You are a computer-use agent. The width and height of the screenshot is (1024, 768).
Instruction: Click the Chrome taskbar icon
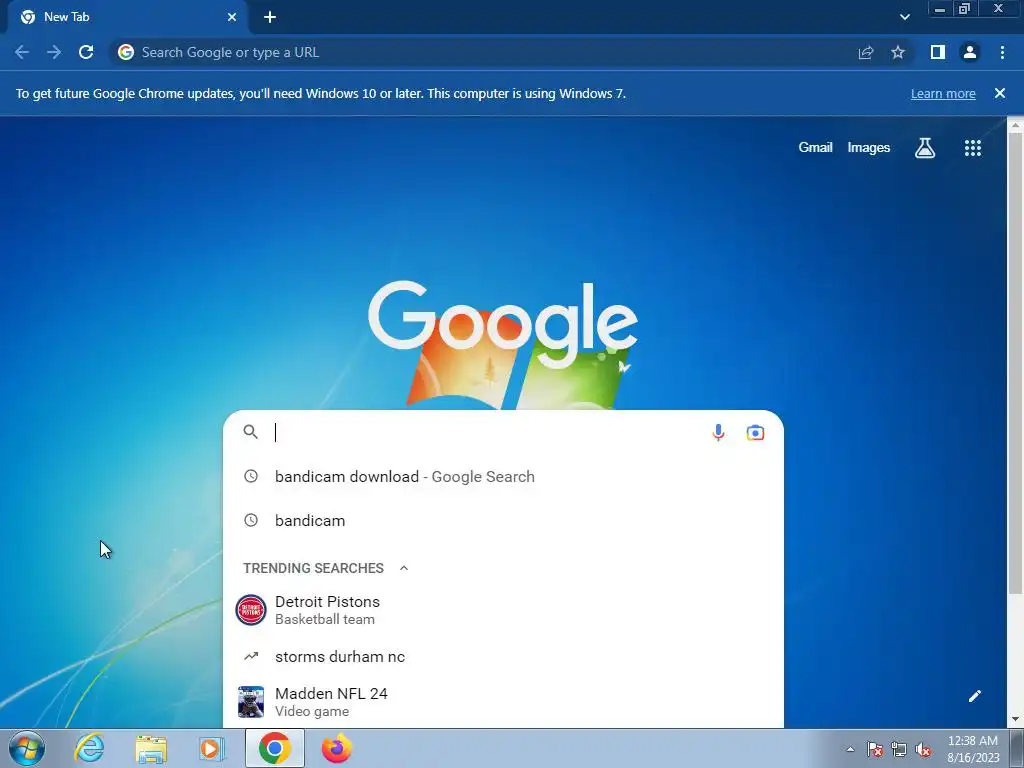[275, 748]
